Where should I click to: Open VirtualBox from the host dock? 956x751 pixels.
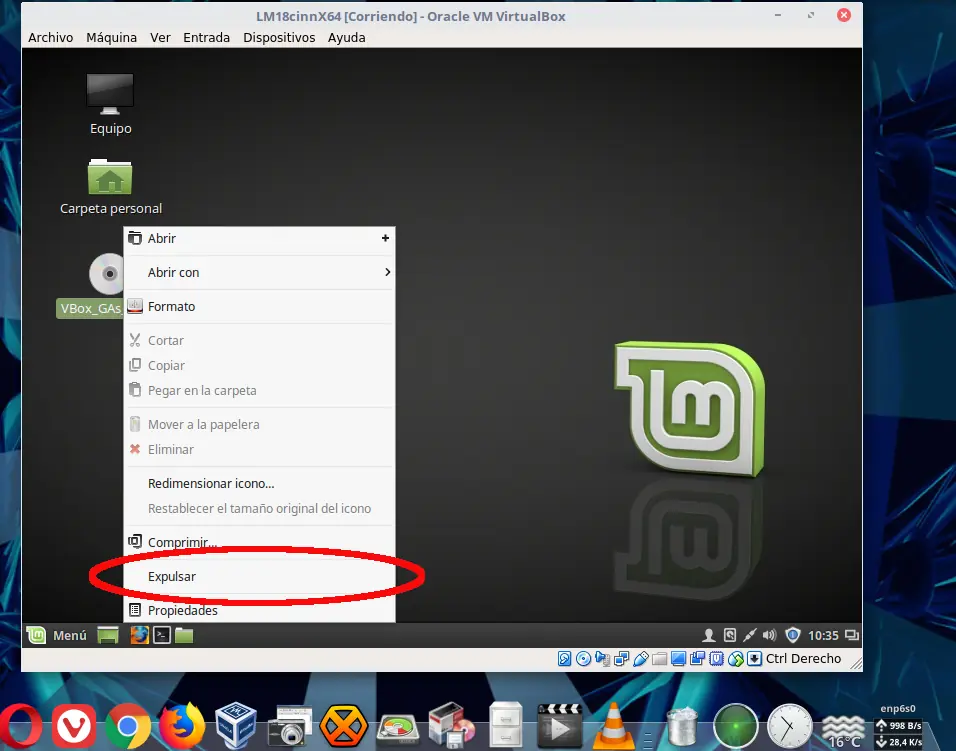pos(236,725)
